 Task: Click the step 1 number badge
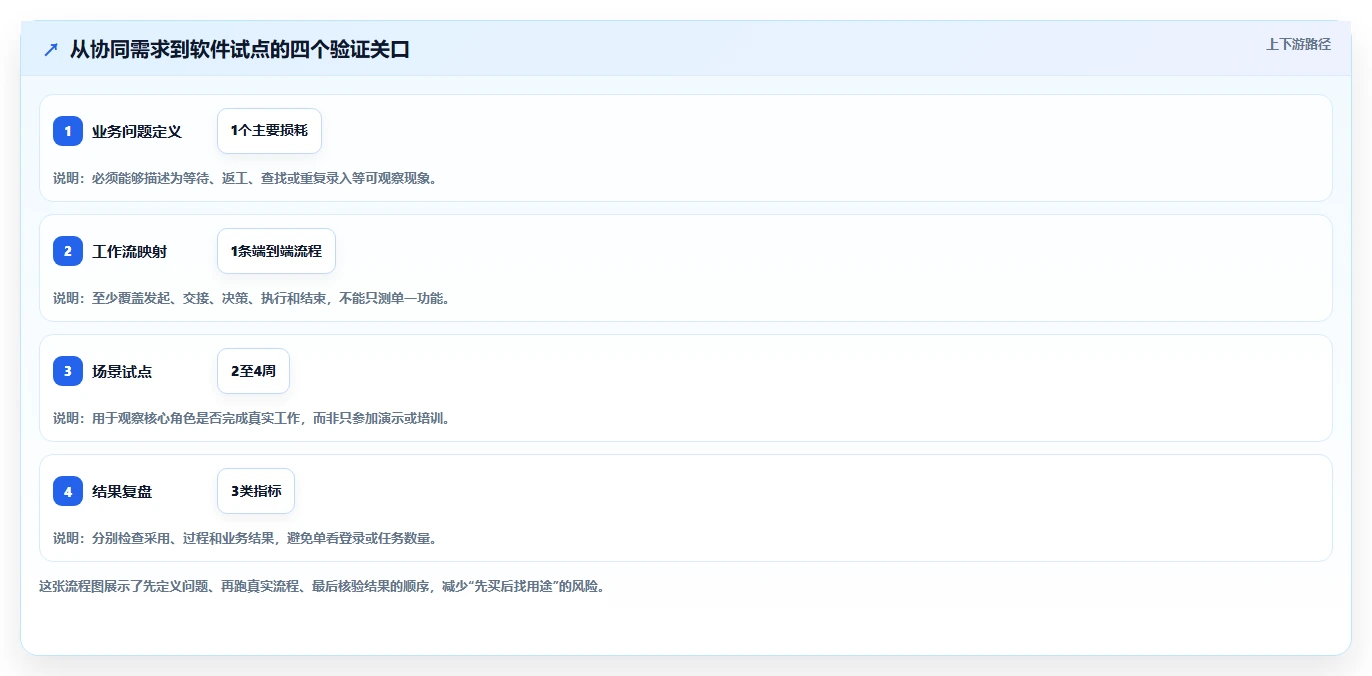click(68, 131)
